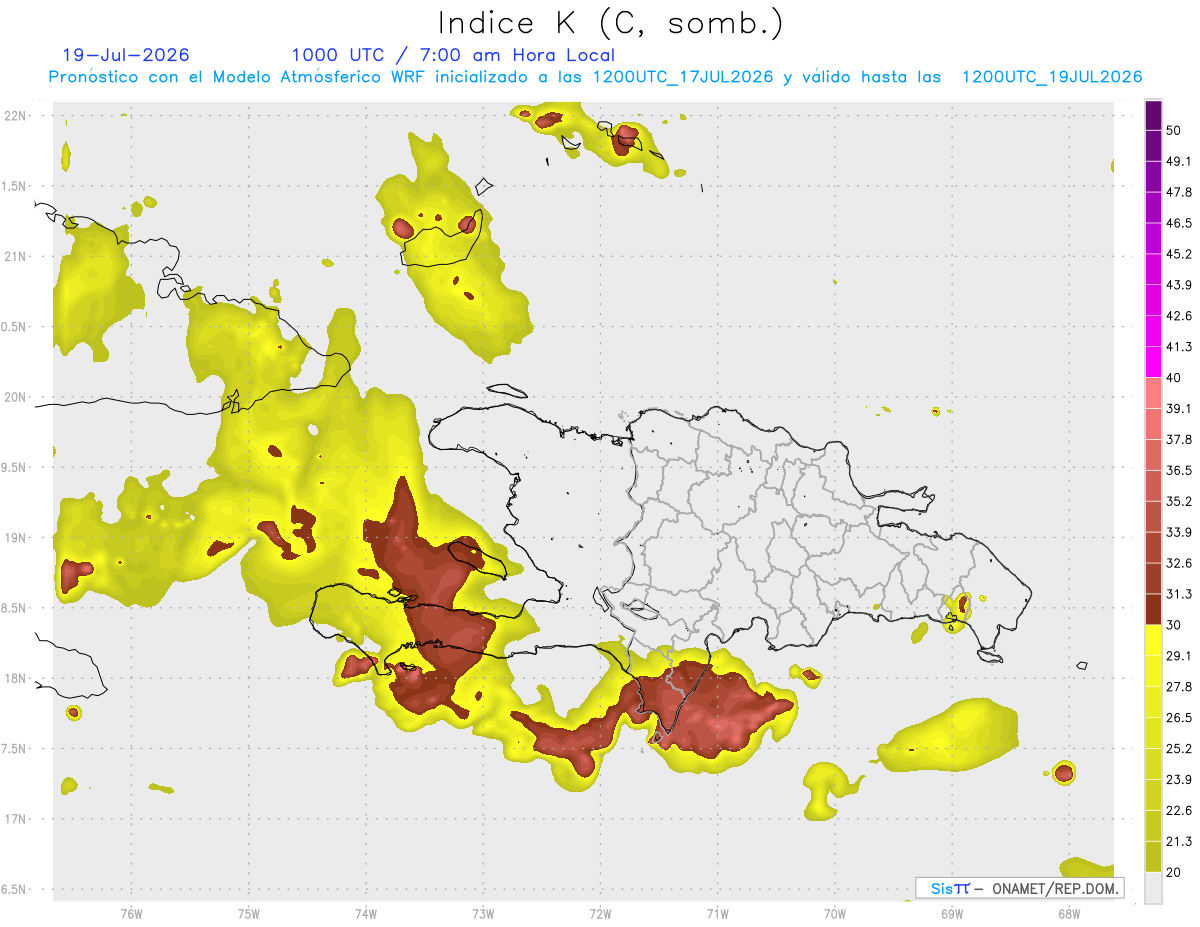
Task: Click the colorbar value '29.1'
Action: tap(1178, 656)
